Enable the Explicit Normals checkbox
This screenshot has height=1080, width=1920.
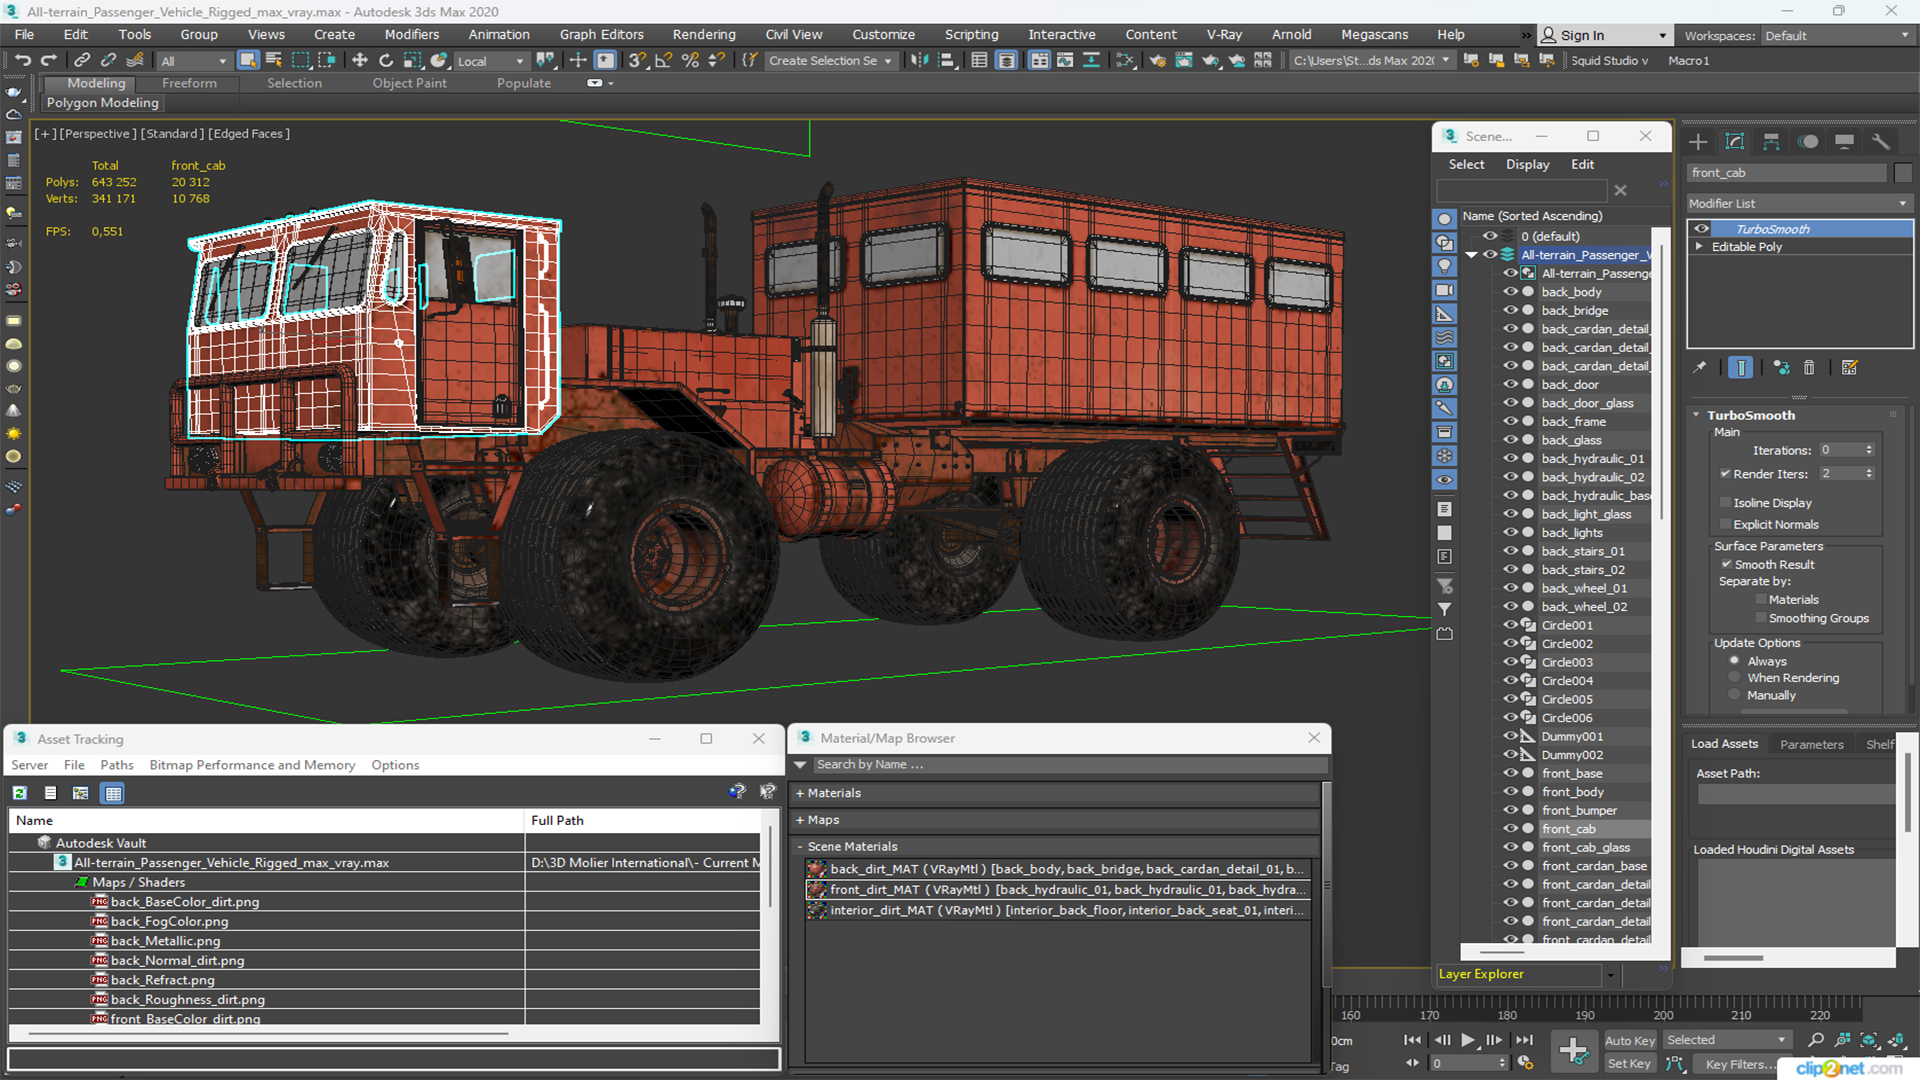pyautogui.click(x=1725, y=525)
